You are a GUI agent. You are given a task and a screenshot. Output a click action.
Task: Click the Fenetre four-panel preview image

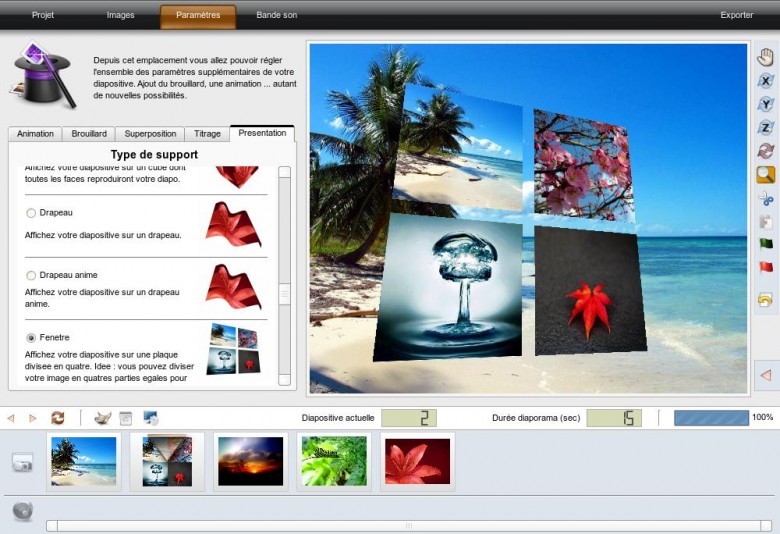pos(234,348)
